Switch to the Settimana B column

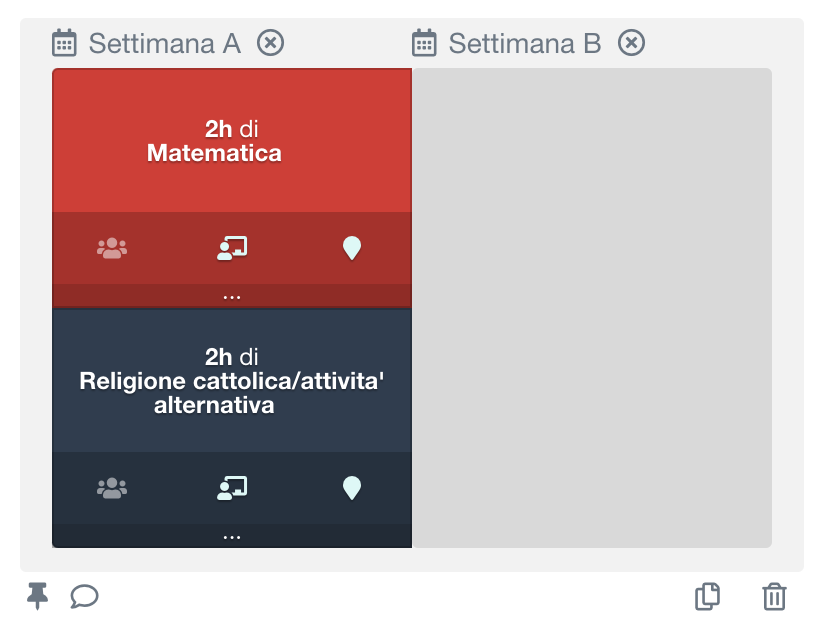tap(527, 43)
